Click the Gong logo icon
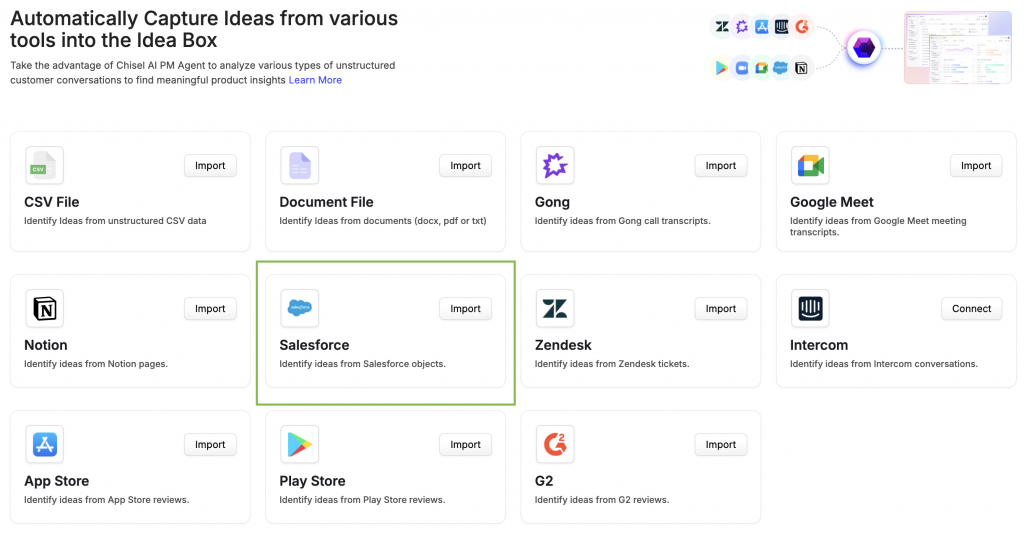1024x547 pixels. coord(554,166)
